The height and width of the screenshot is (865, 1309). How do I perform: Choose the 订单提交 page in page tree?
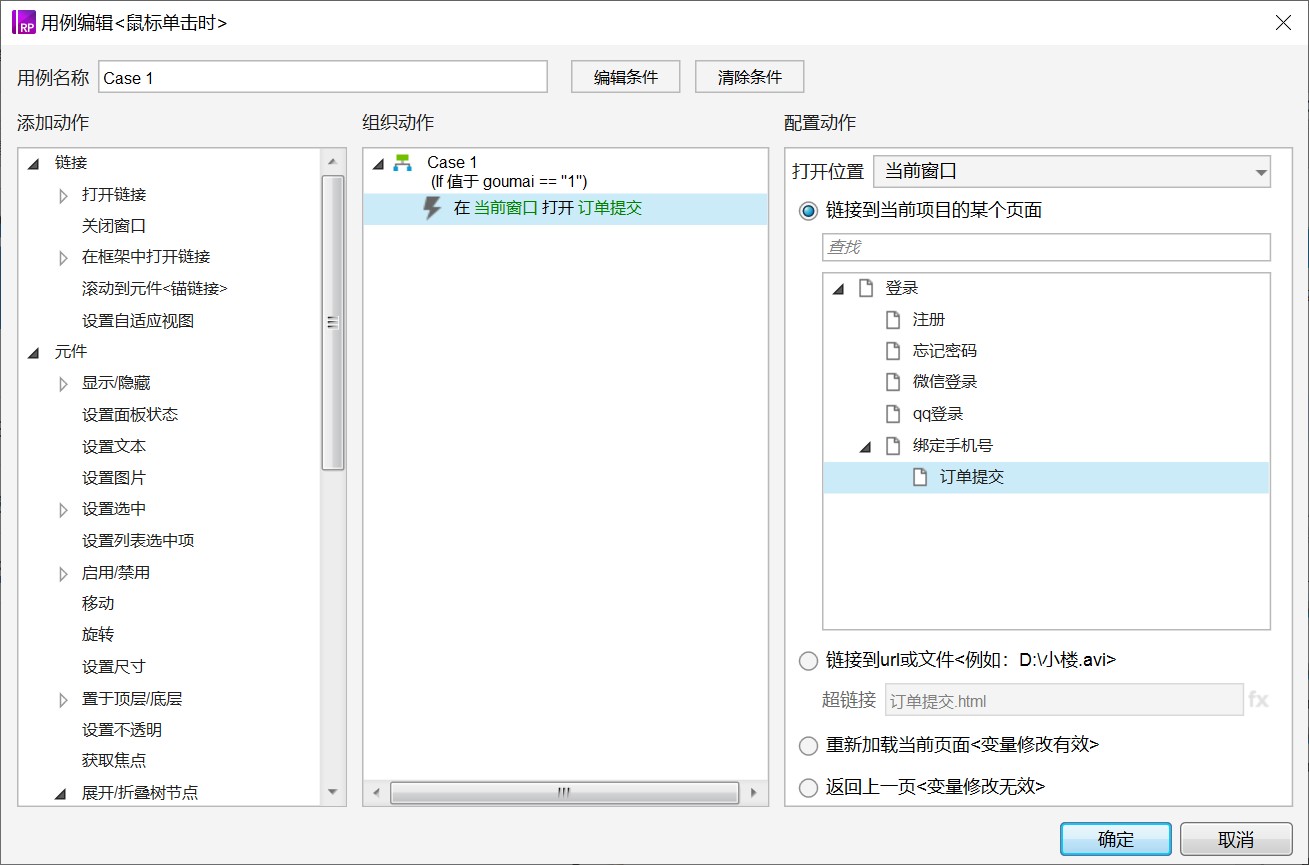(x=972, y=477)
